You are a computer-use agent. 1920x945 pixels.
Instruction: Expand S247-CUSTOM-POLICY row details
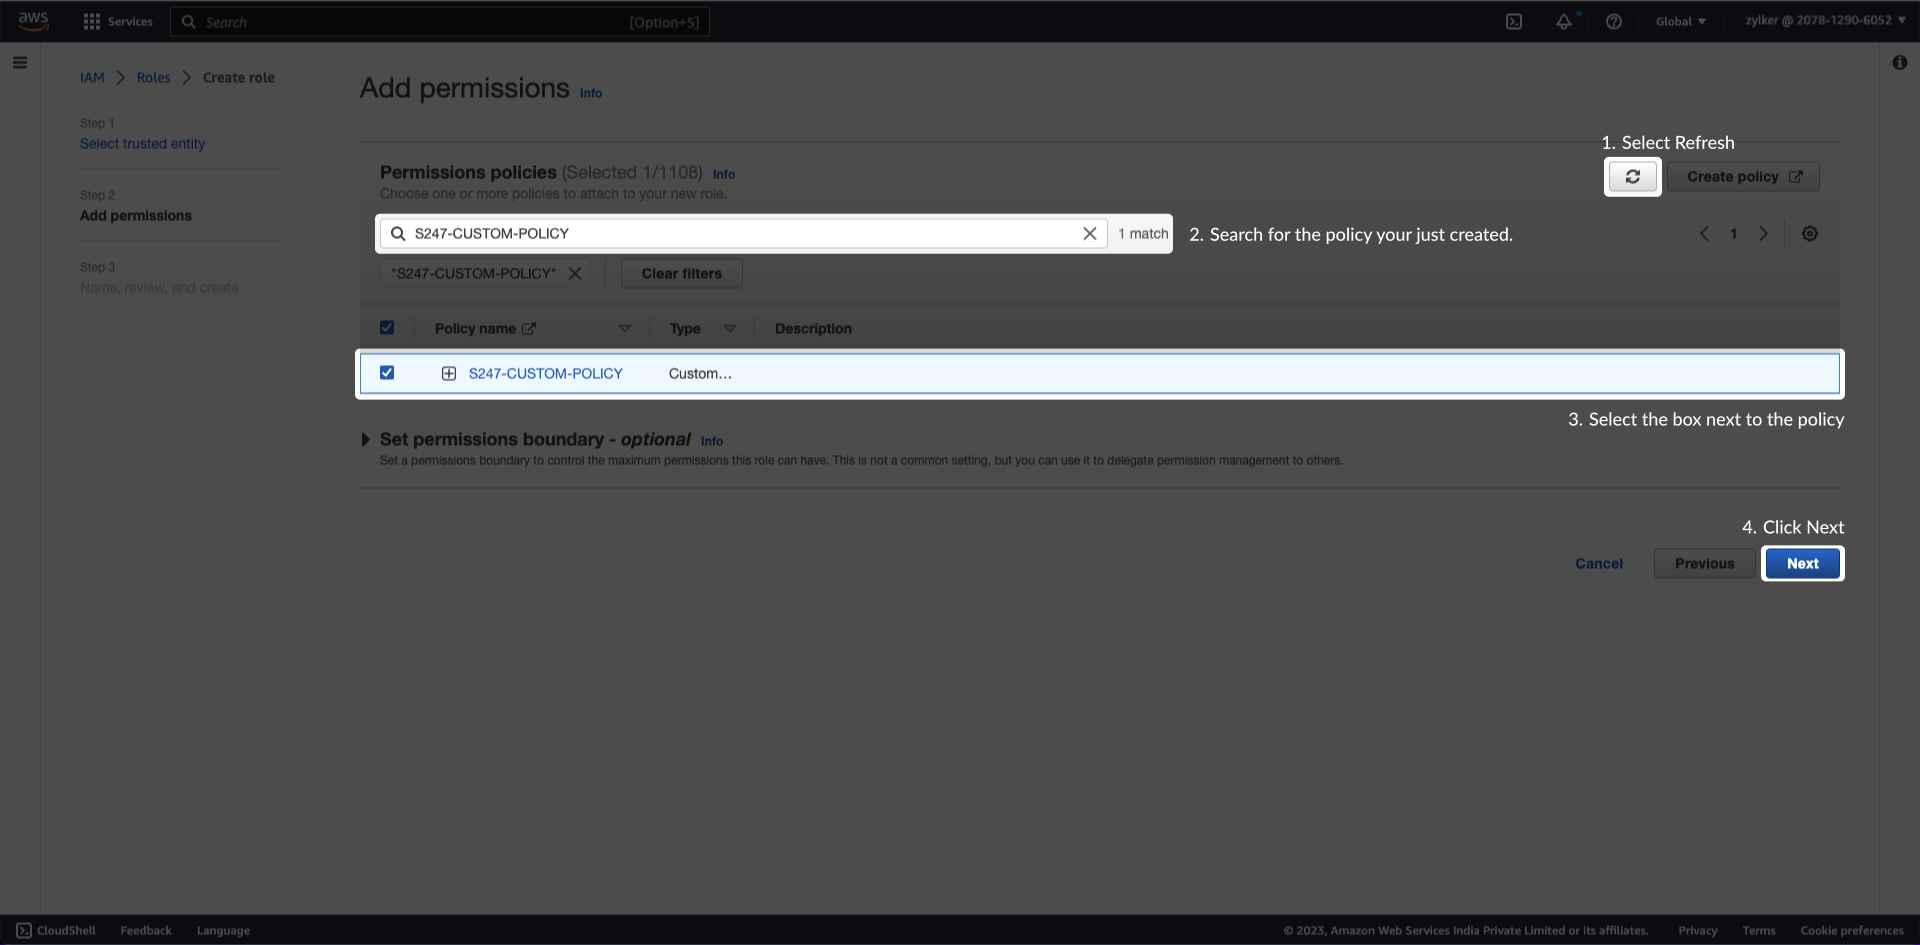click(449, 374)
